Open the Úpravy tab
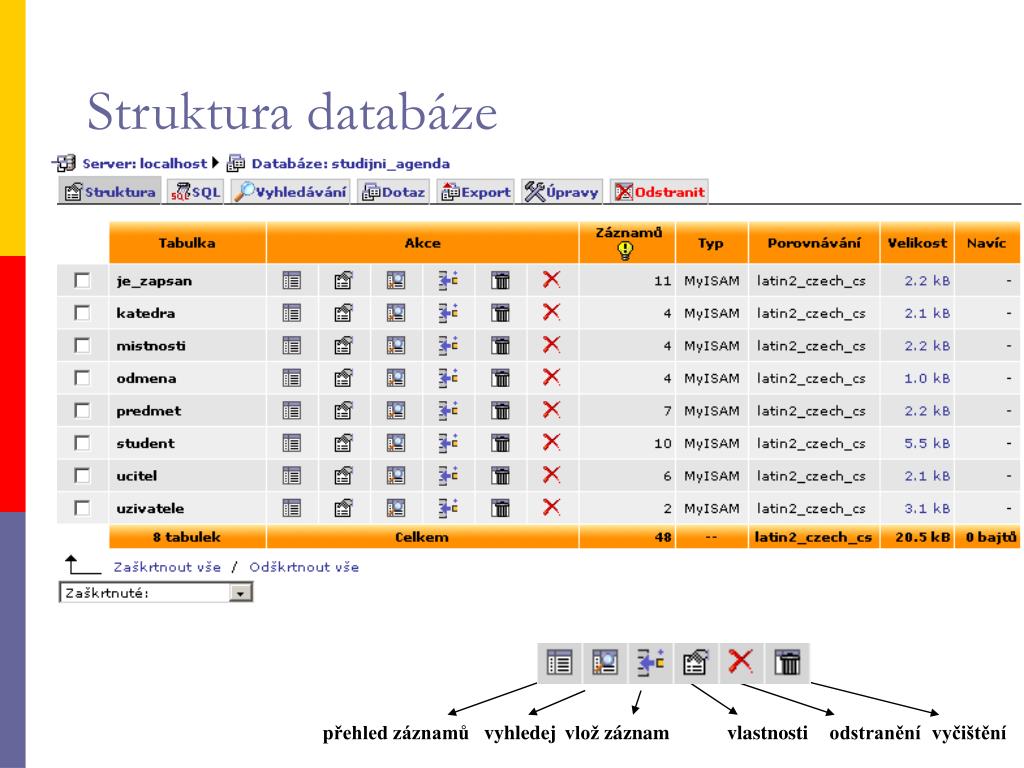 point(562,192)
